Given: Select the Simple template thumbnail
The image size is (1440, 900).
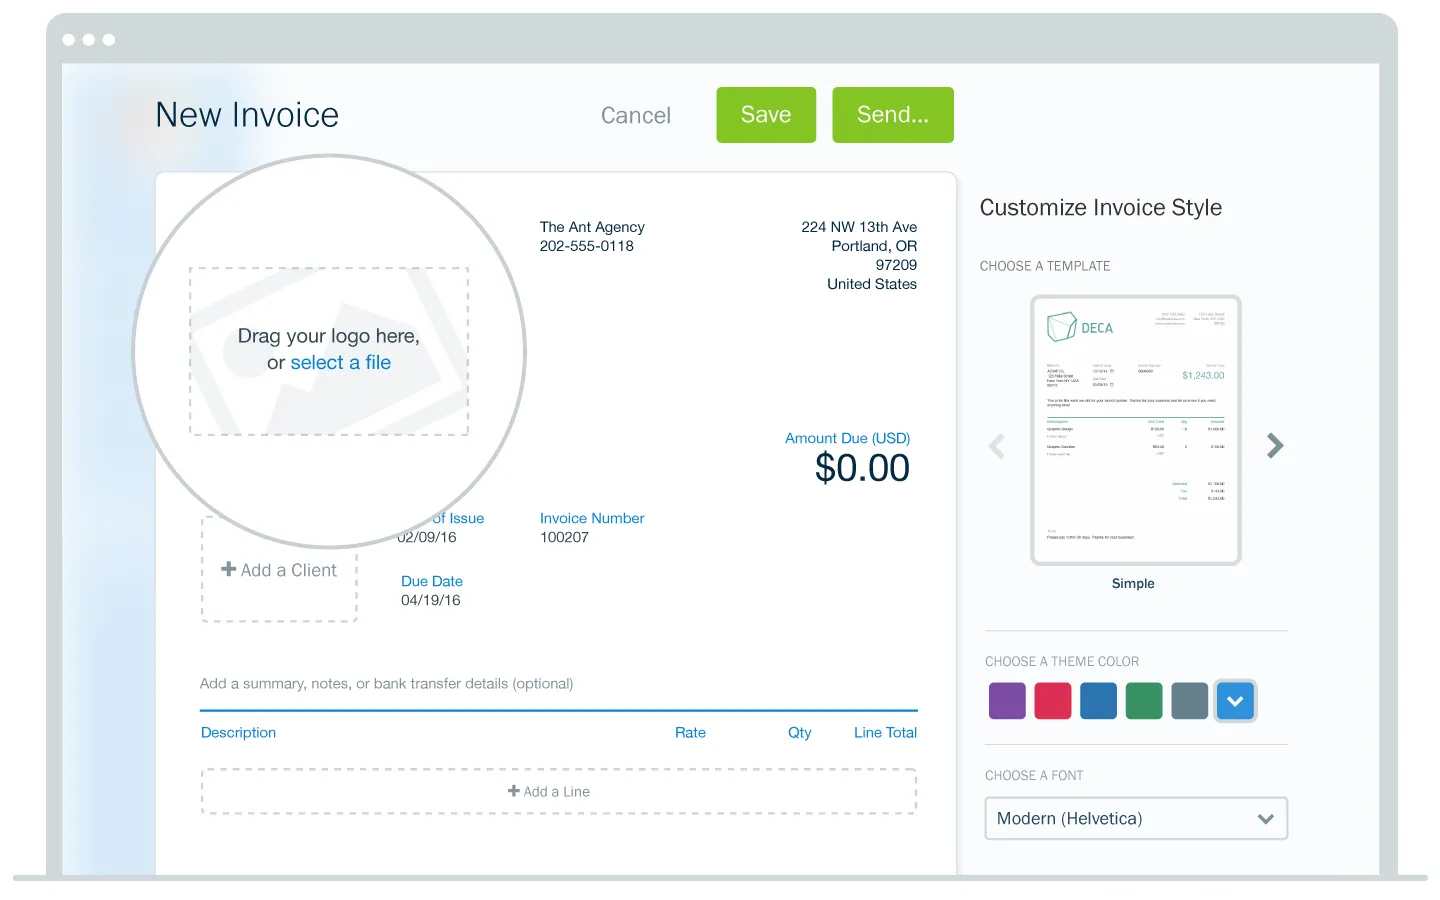Looking at the screenshot, I should (1135, 430).
